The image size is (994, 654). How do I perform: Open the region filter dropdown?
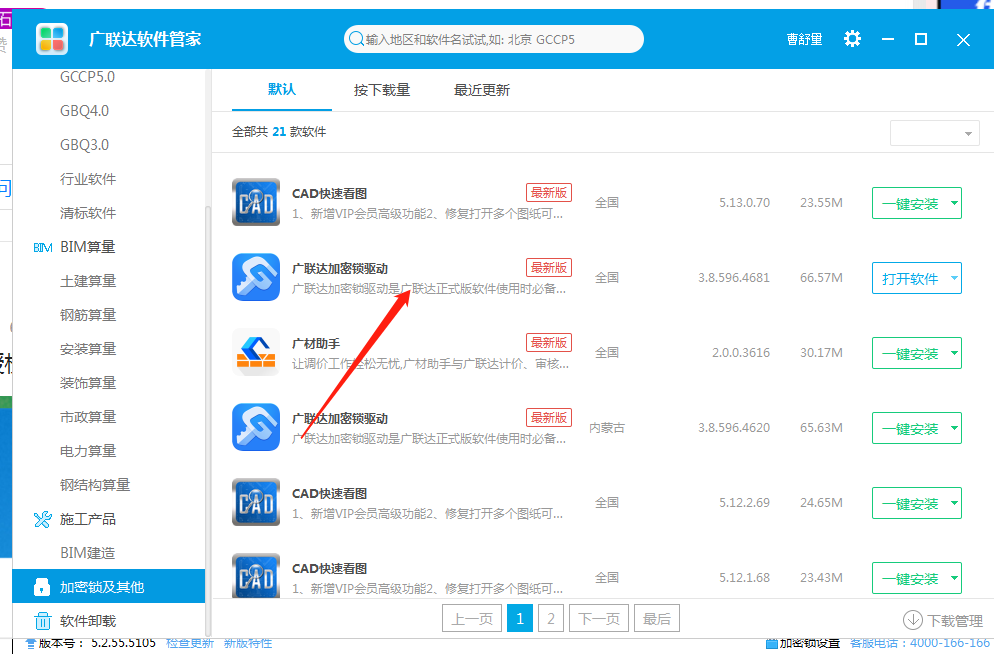[x=934, y=133]
